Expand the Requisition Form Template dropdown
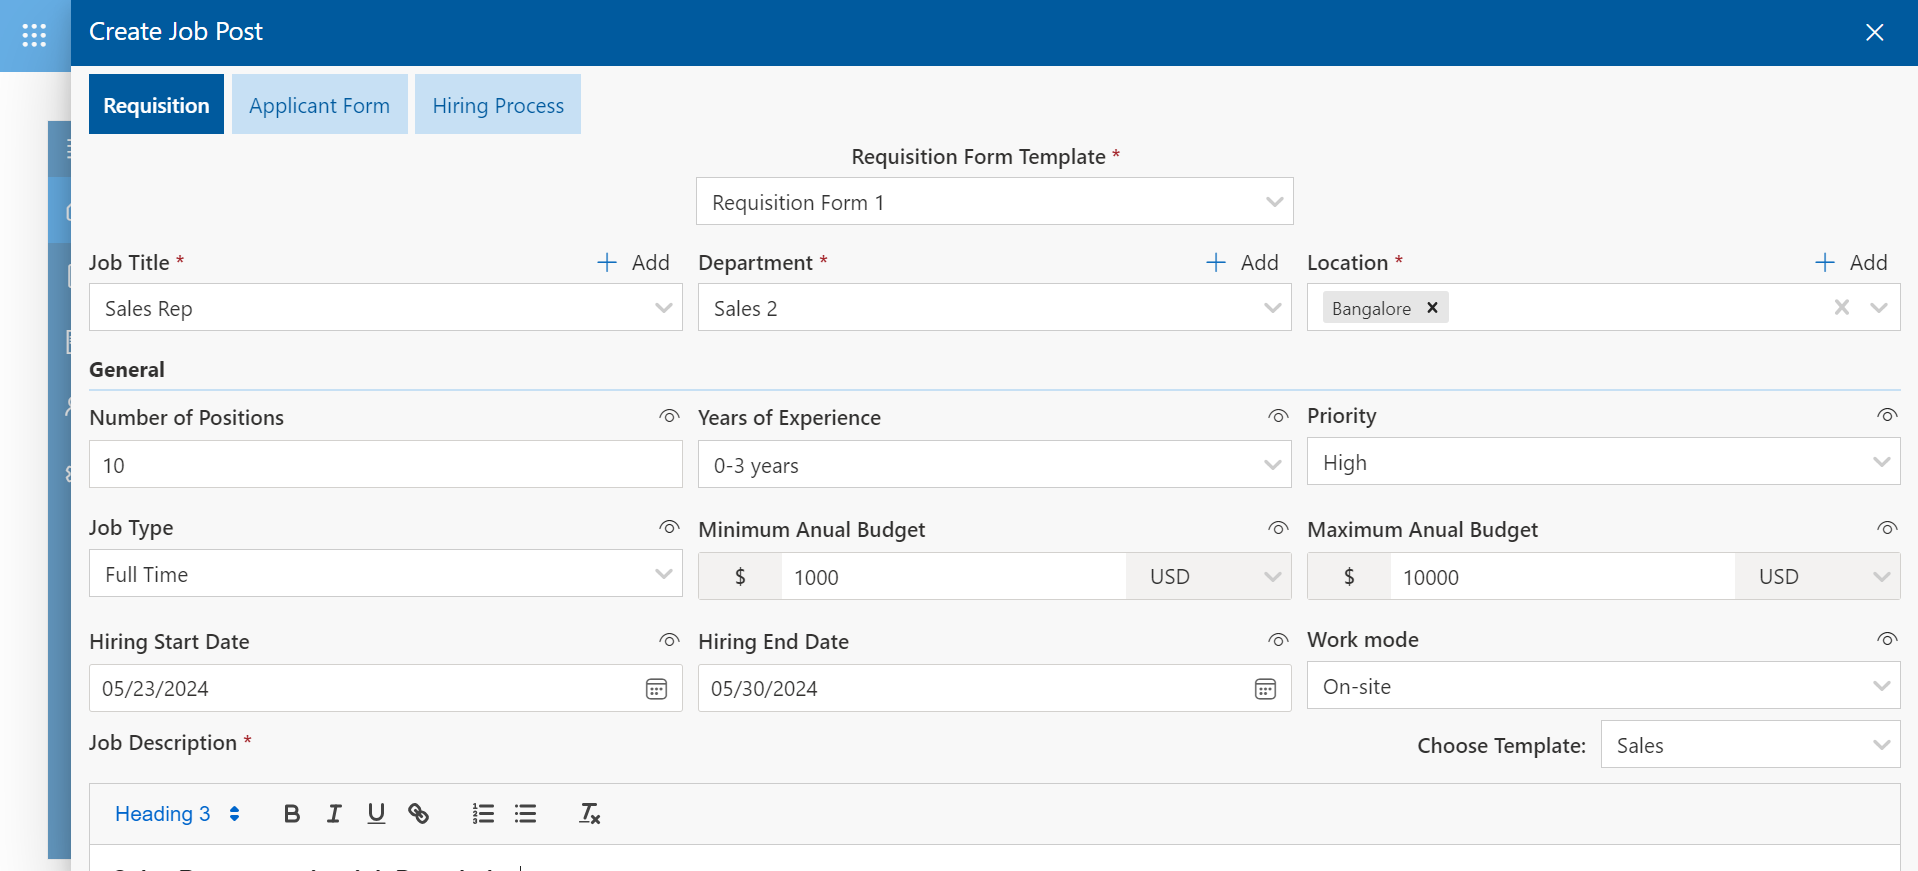Viewport: 1918px width, 871px height. pyautogui.click(x=994, y=202)
